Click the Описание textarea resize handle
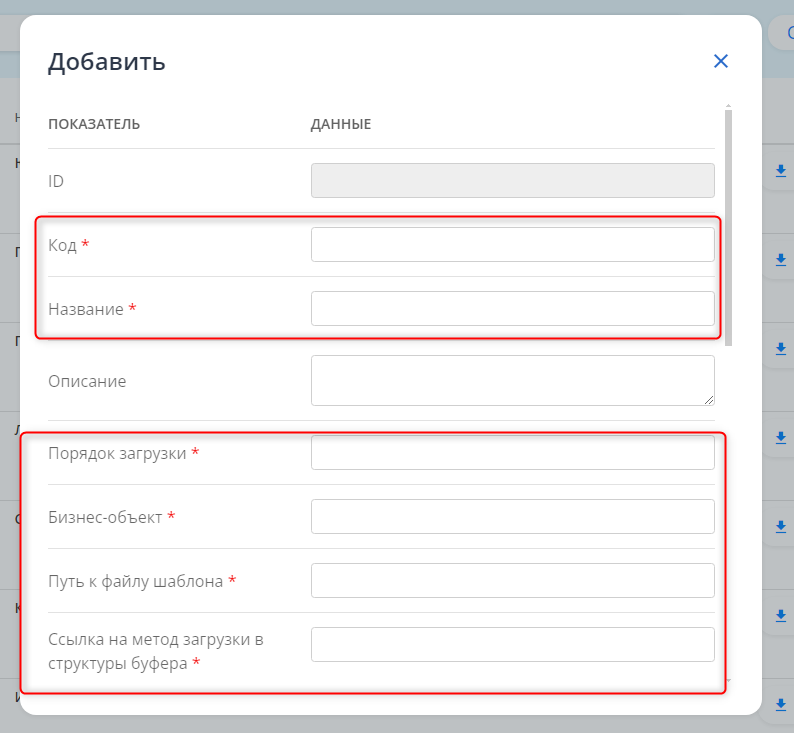This screenshot has height=733, width=794. pos(709,399)
